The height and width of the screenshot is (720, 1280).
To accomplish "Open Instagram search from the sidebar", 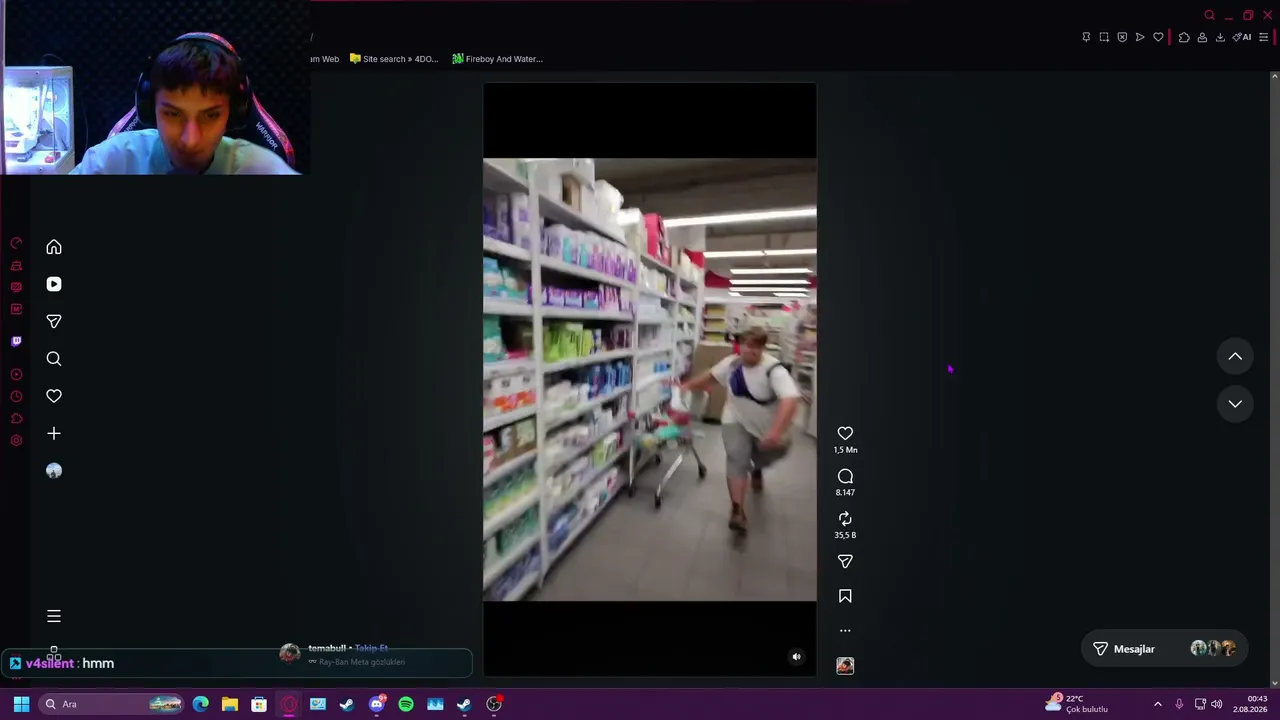I will pyautogui.click(x=54, y=359).
